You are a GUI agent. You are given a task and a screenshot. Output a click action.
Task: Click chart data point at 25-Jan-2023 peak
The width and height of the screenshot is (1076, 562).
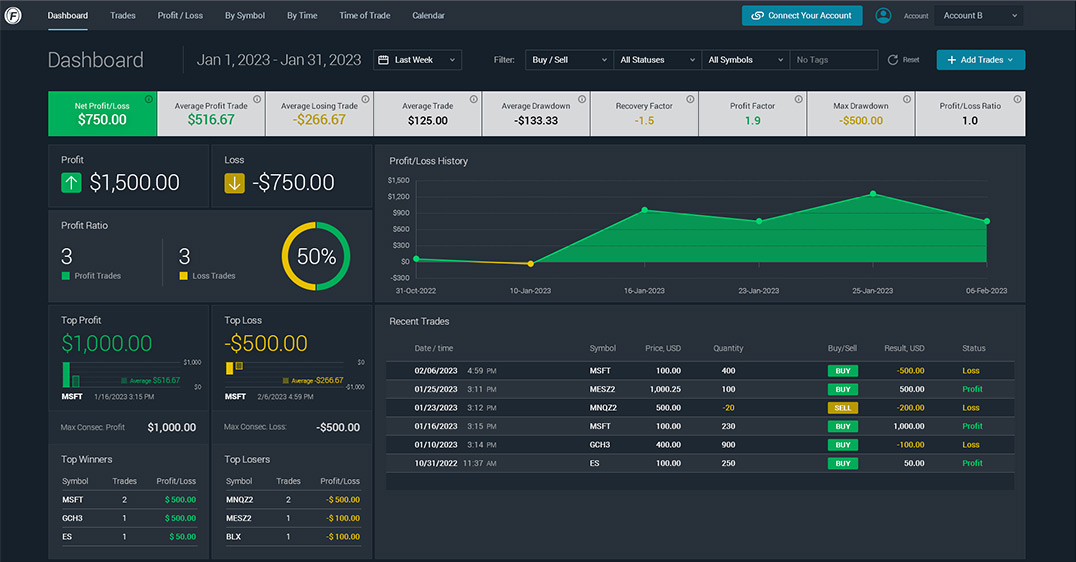click(873, 194)
